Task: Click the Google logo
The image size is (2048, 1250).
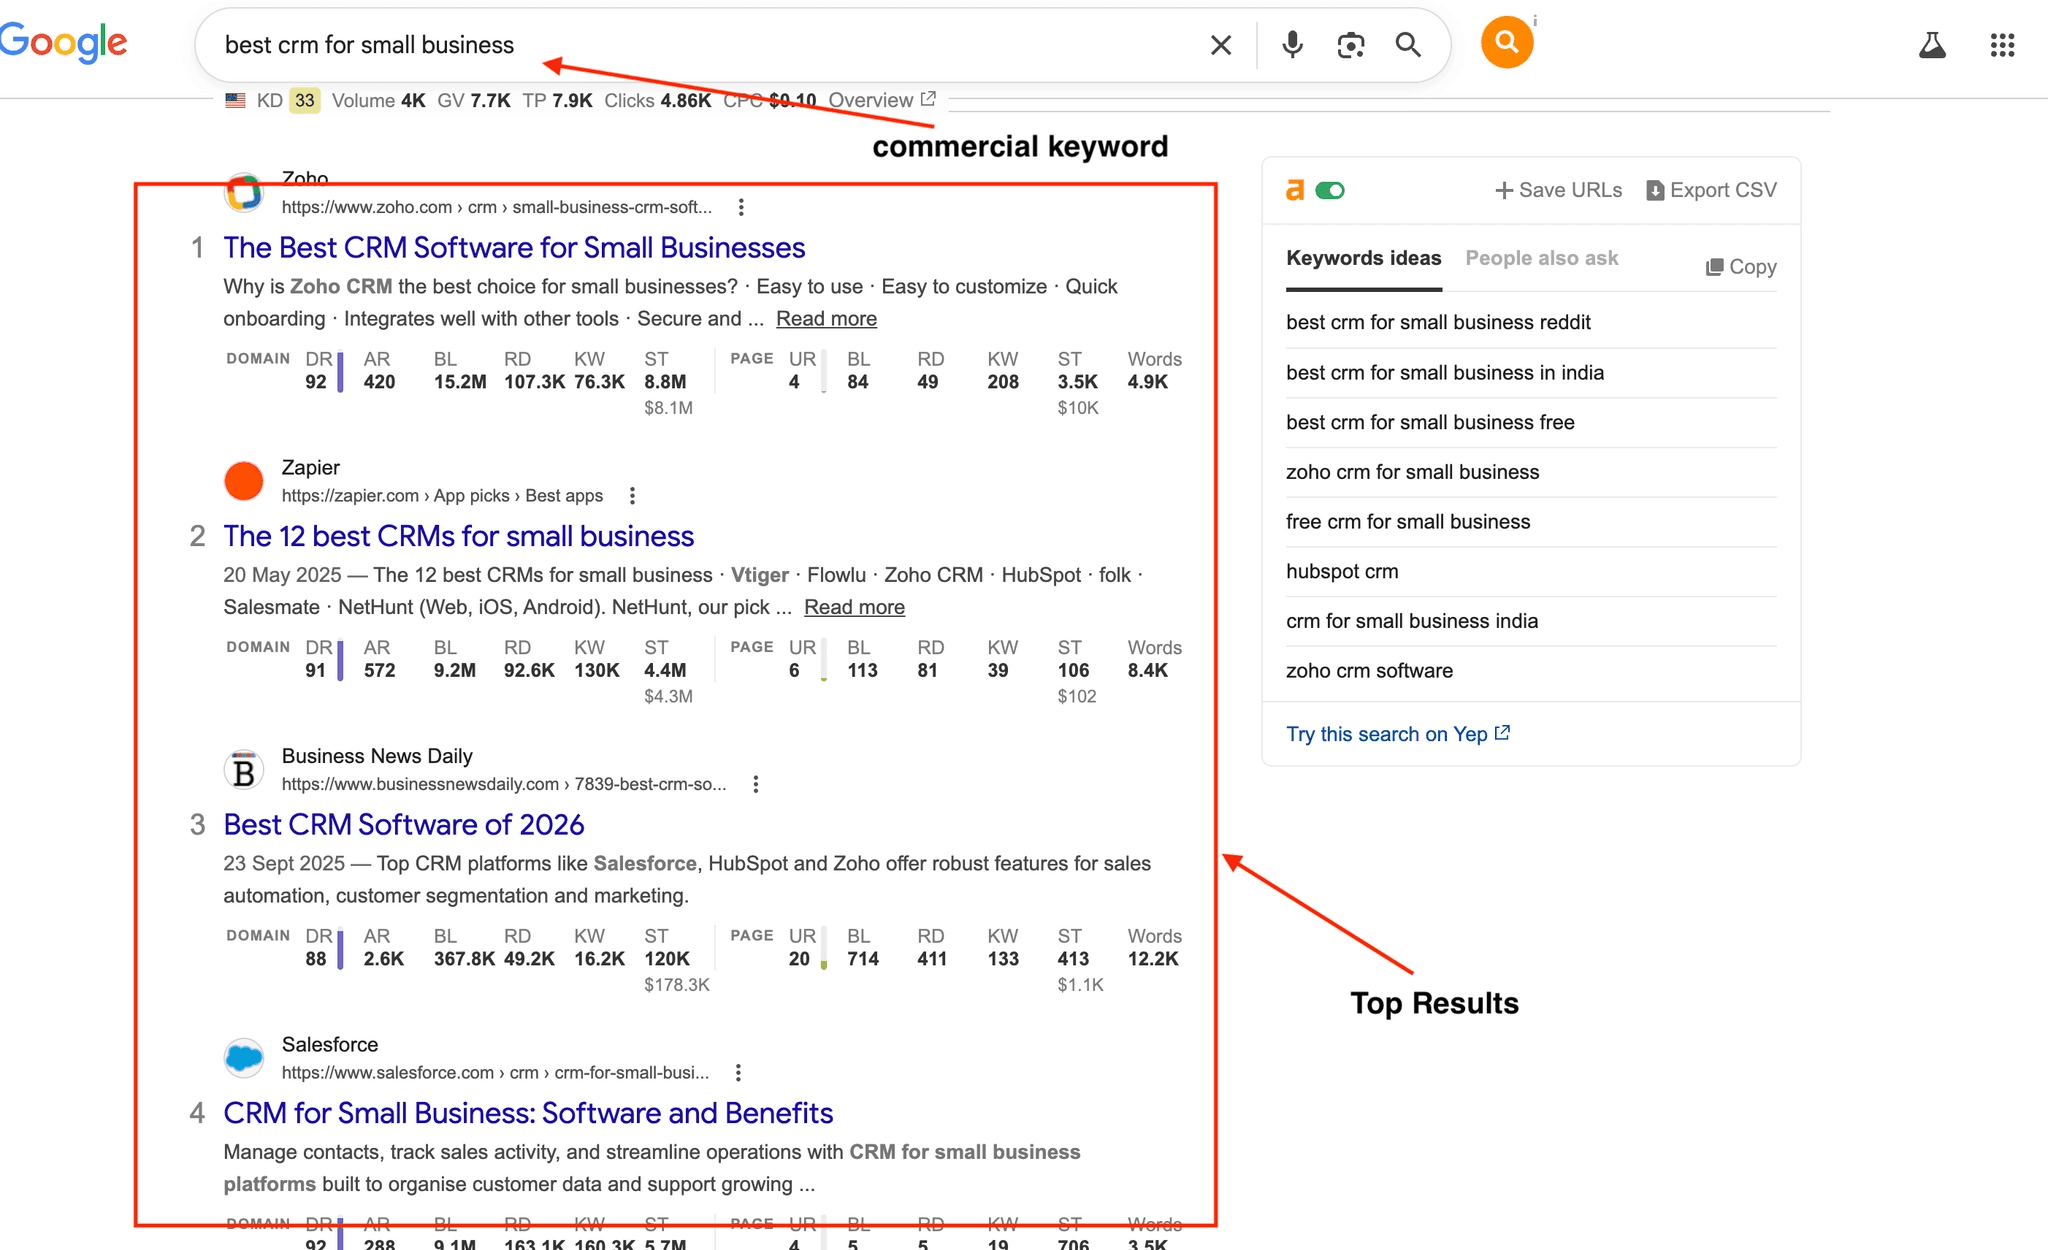Action: click(x=63, y=43)
